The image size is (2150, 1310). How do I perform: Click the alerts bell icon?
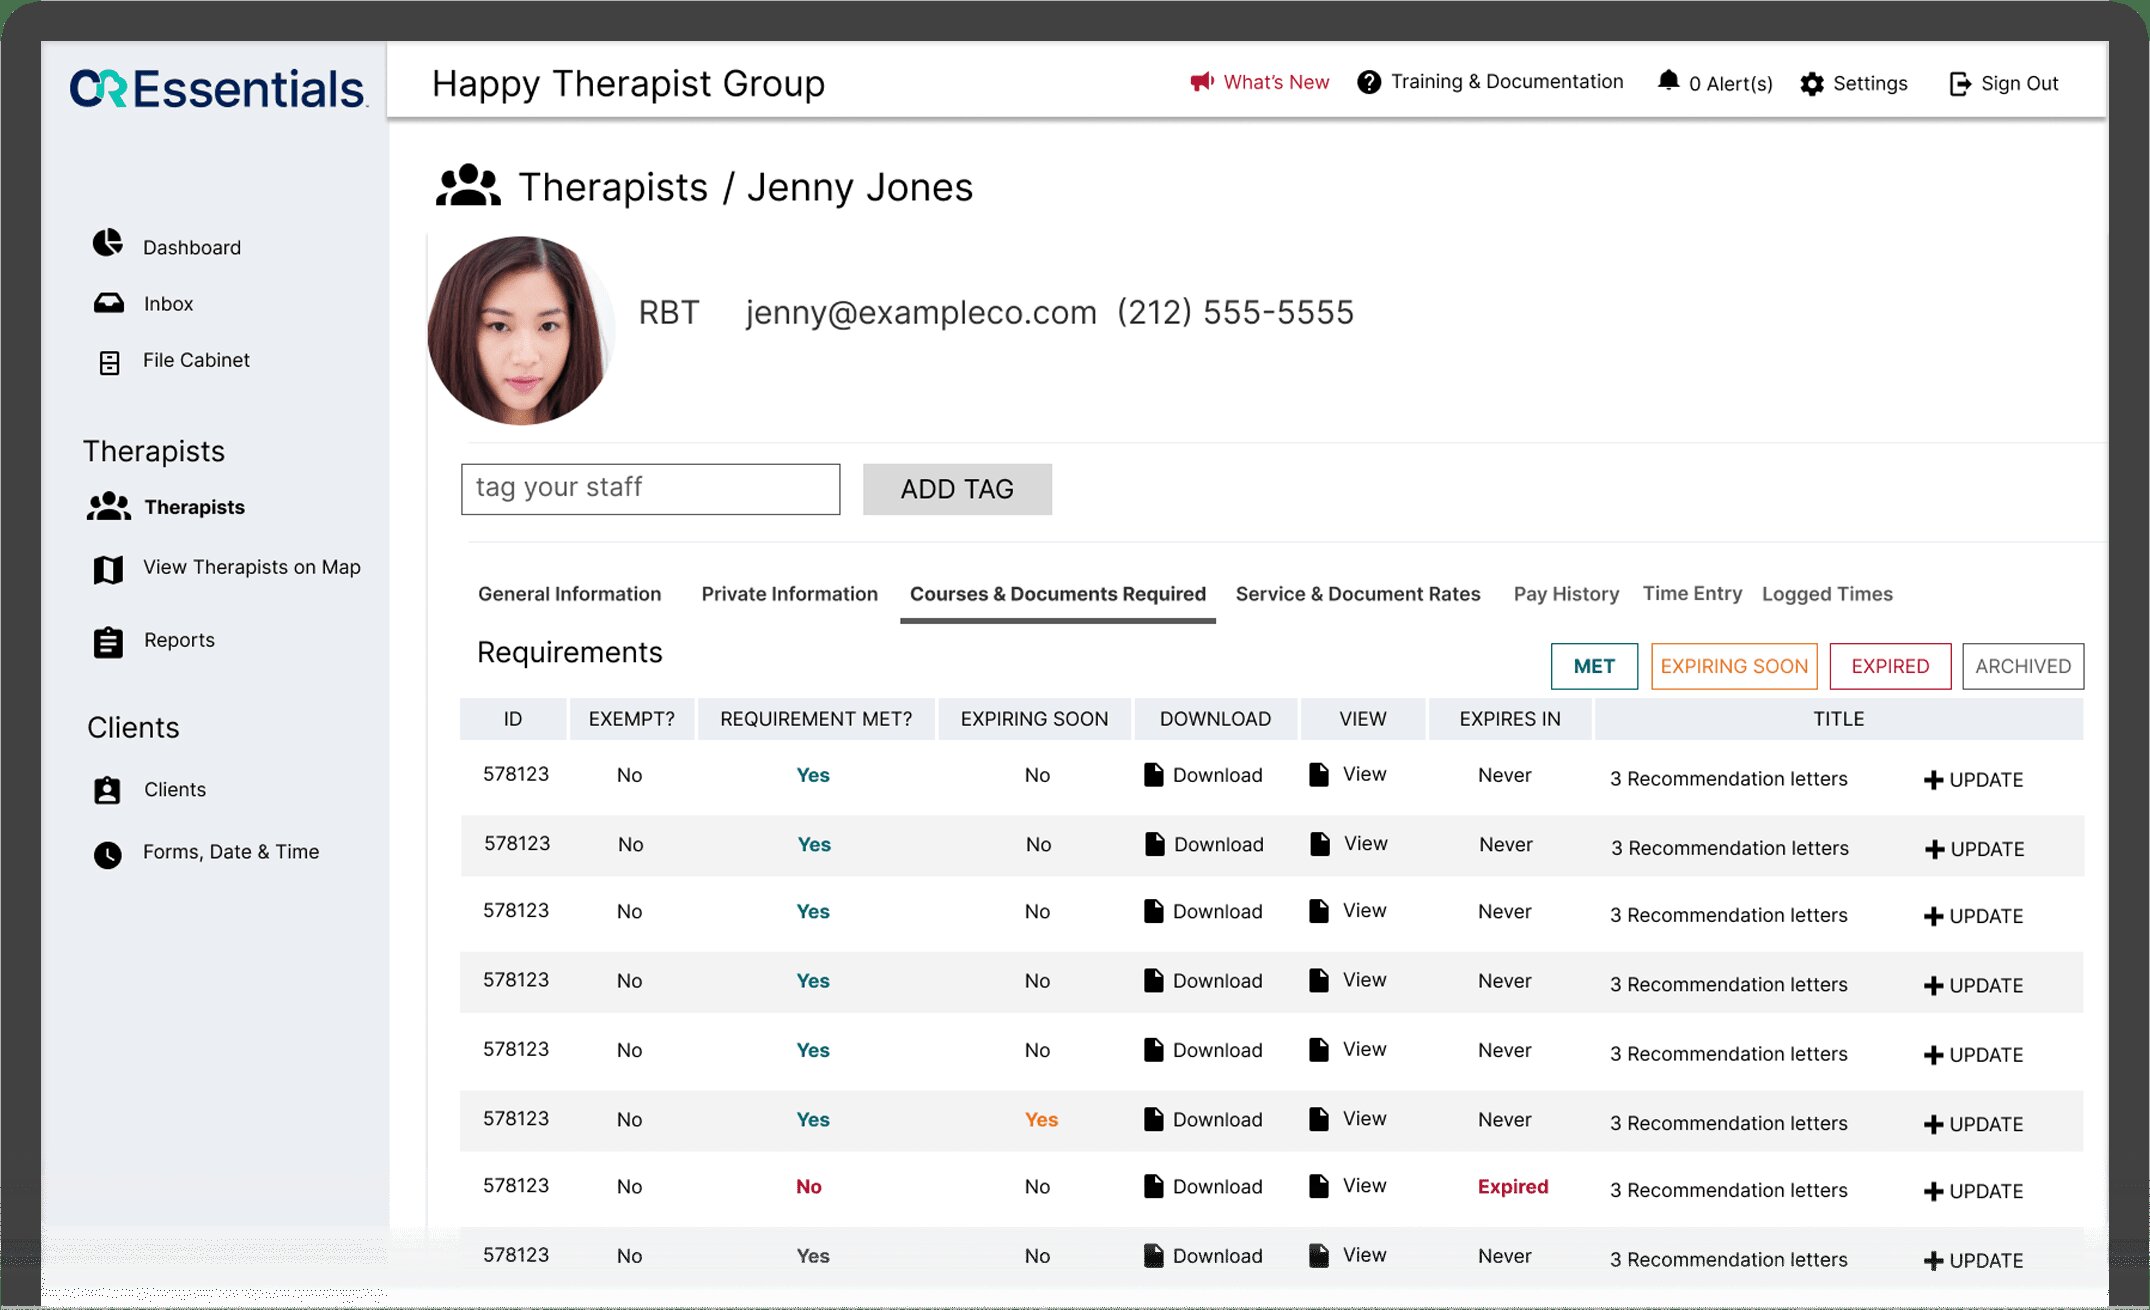point(1668,81)
